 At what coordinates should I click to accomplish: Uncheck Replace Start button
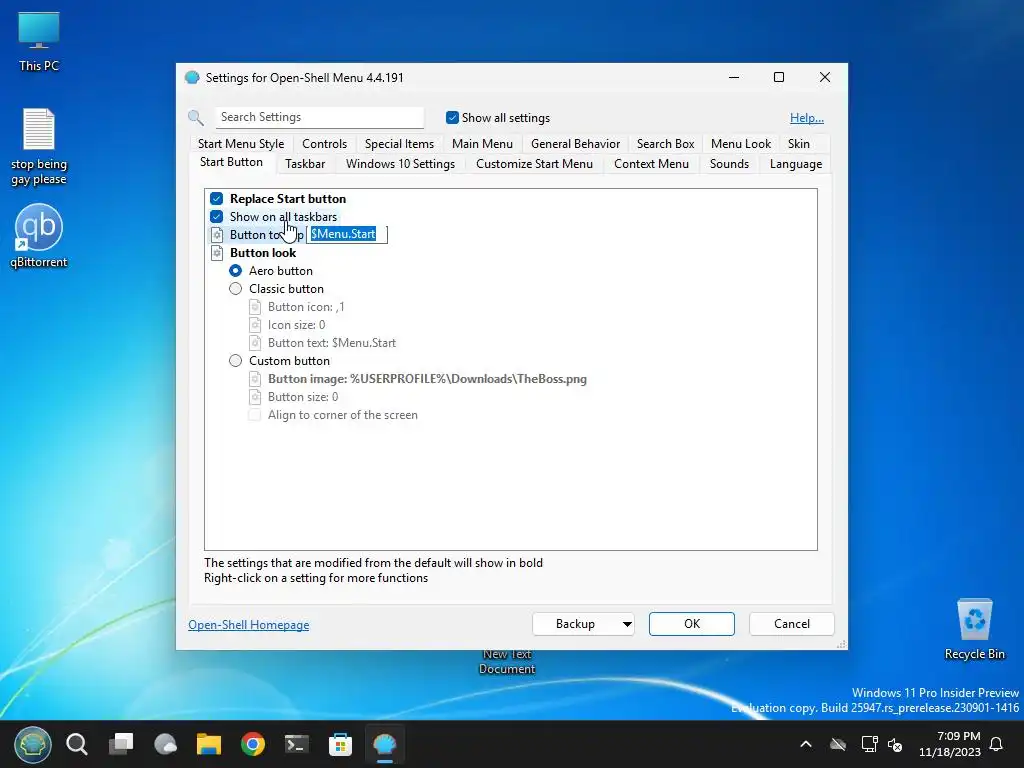(x=216, y=199)
